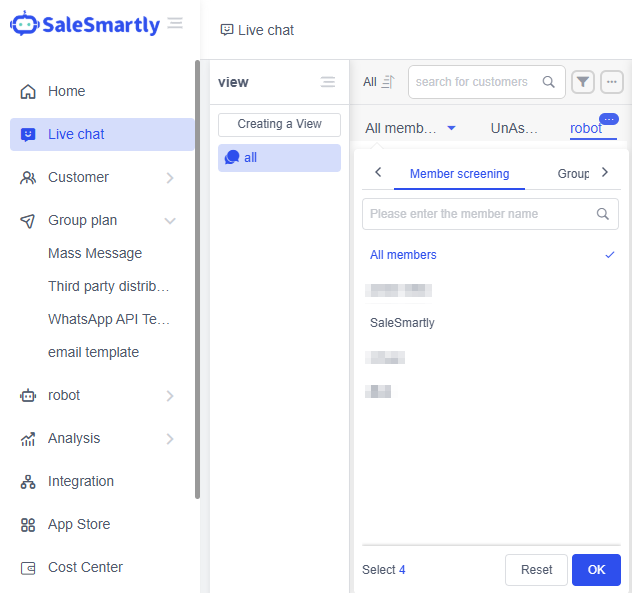Expand the All members dropdown
Image resolution: width=632 pixels, height=593 pixels.
click(x=451, y=128)
